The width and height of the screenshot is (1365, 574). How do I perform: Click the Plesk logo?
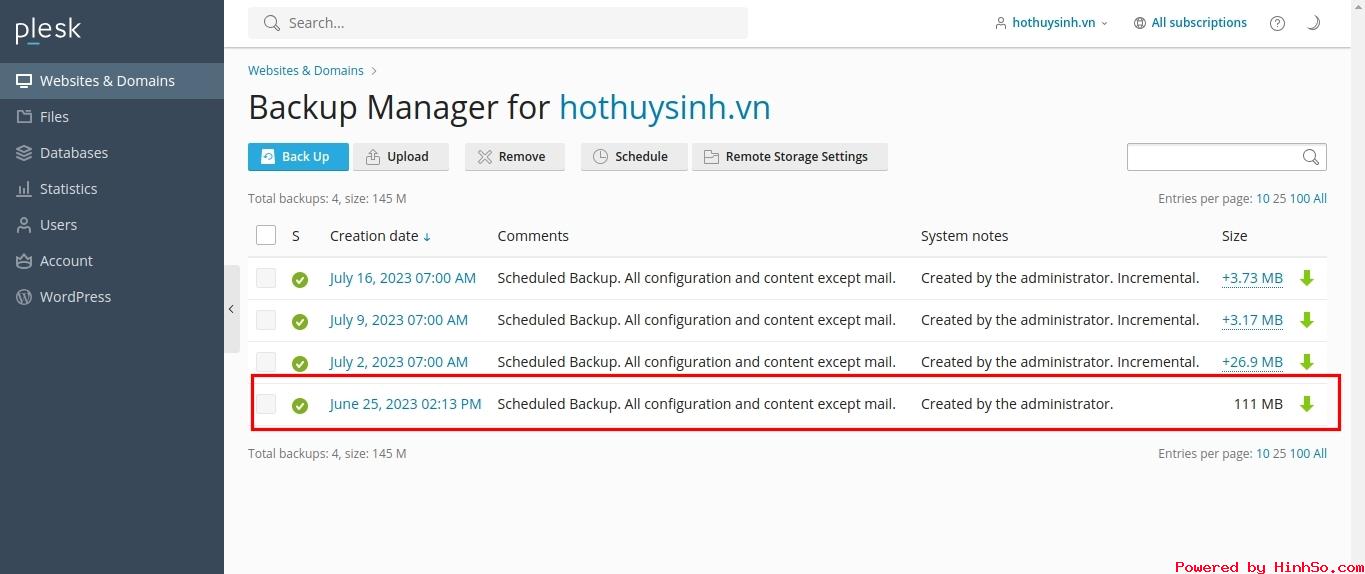pos(48,30)
